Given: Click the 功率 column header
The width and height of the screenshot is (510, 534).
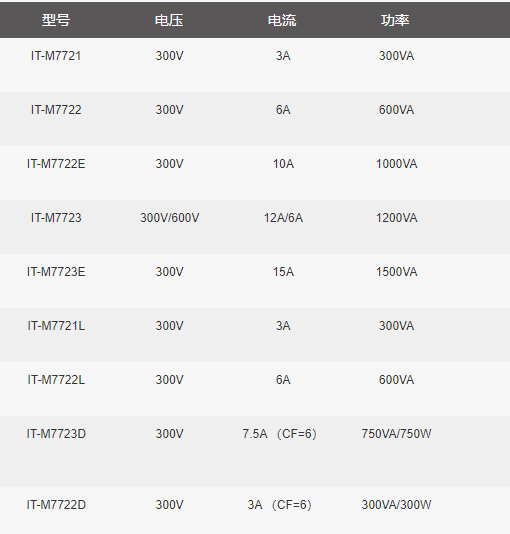Looking at the screenshot, I should tap(395, 20).
